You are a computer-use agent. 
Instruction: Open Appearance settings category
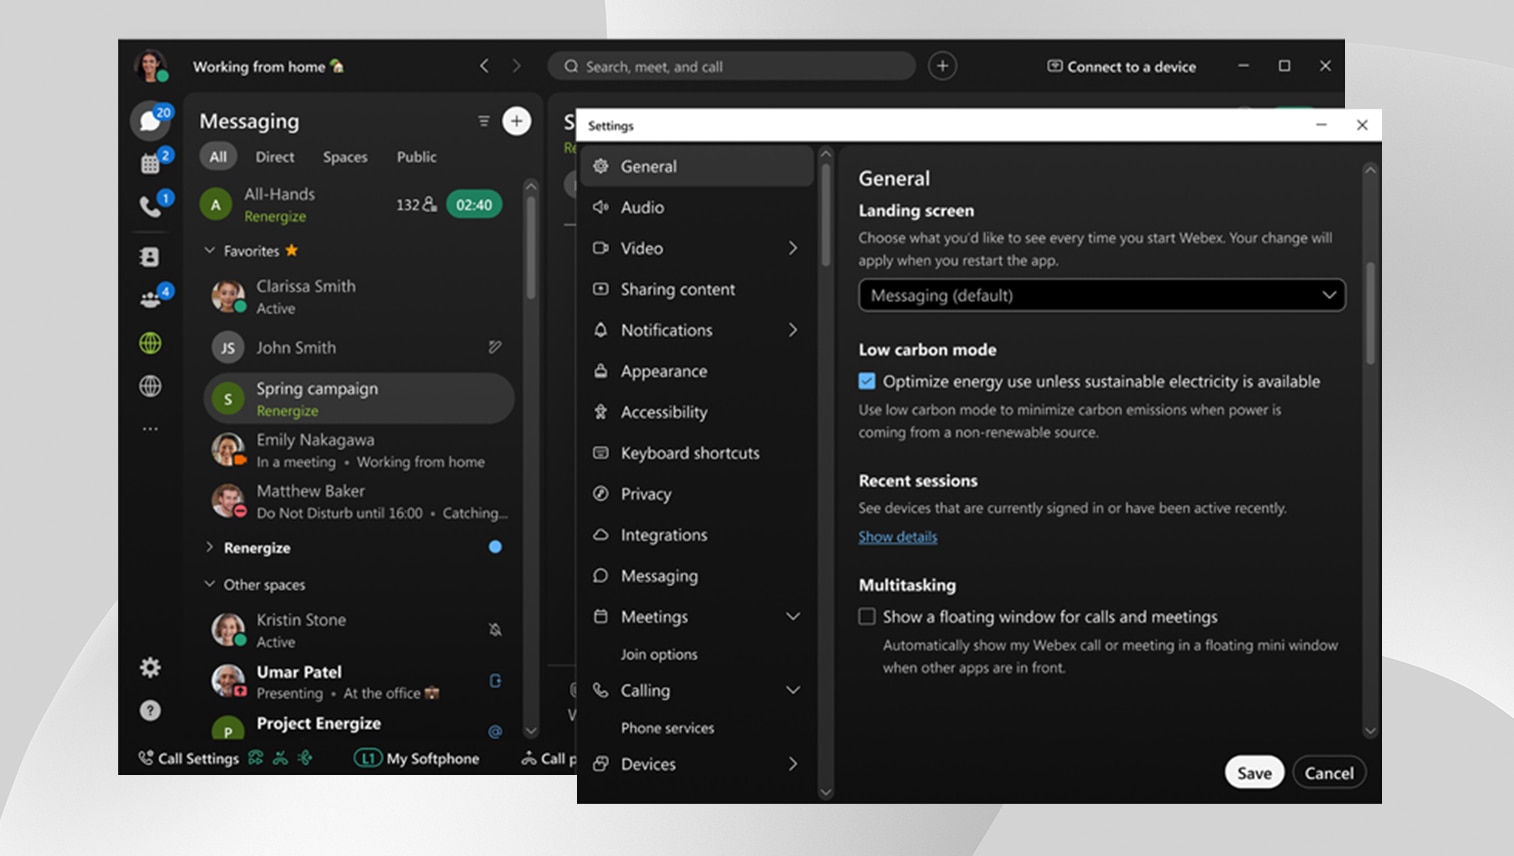697,371
